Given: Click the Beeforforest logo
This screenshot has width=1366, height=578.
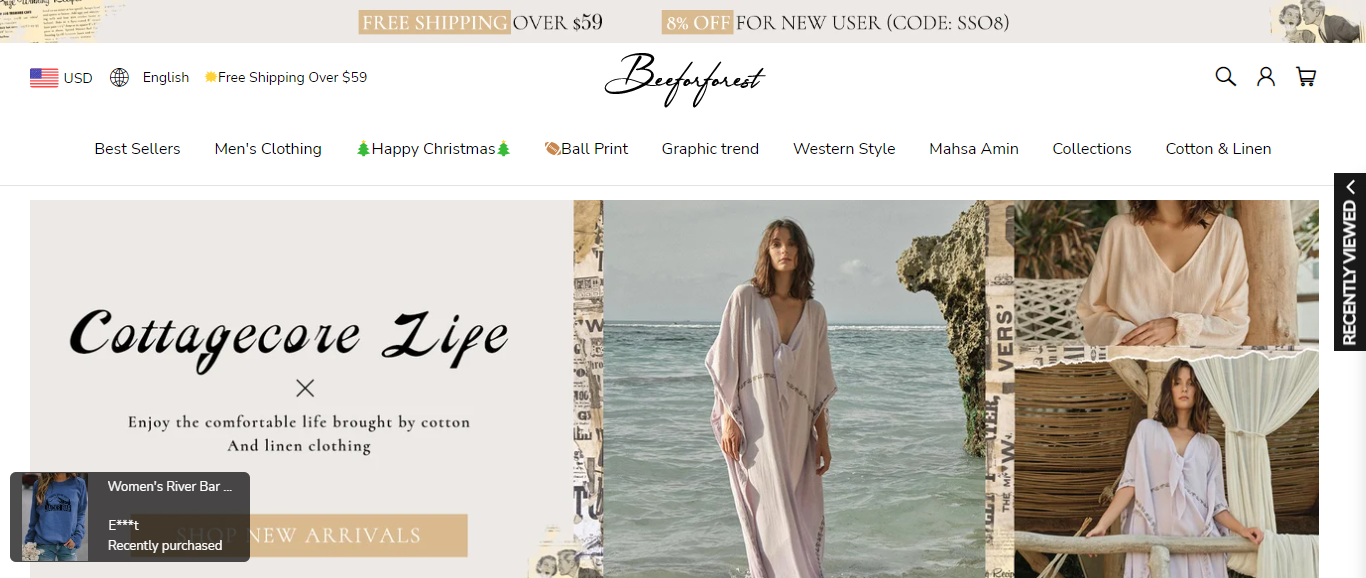Looking at the screenshot, I should click(684, 79).
